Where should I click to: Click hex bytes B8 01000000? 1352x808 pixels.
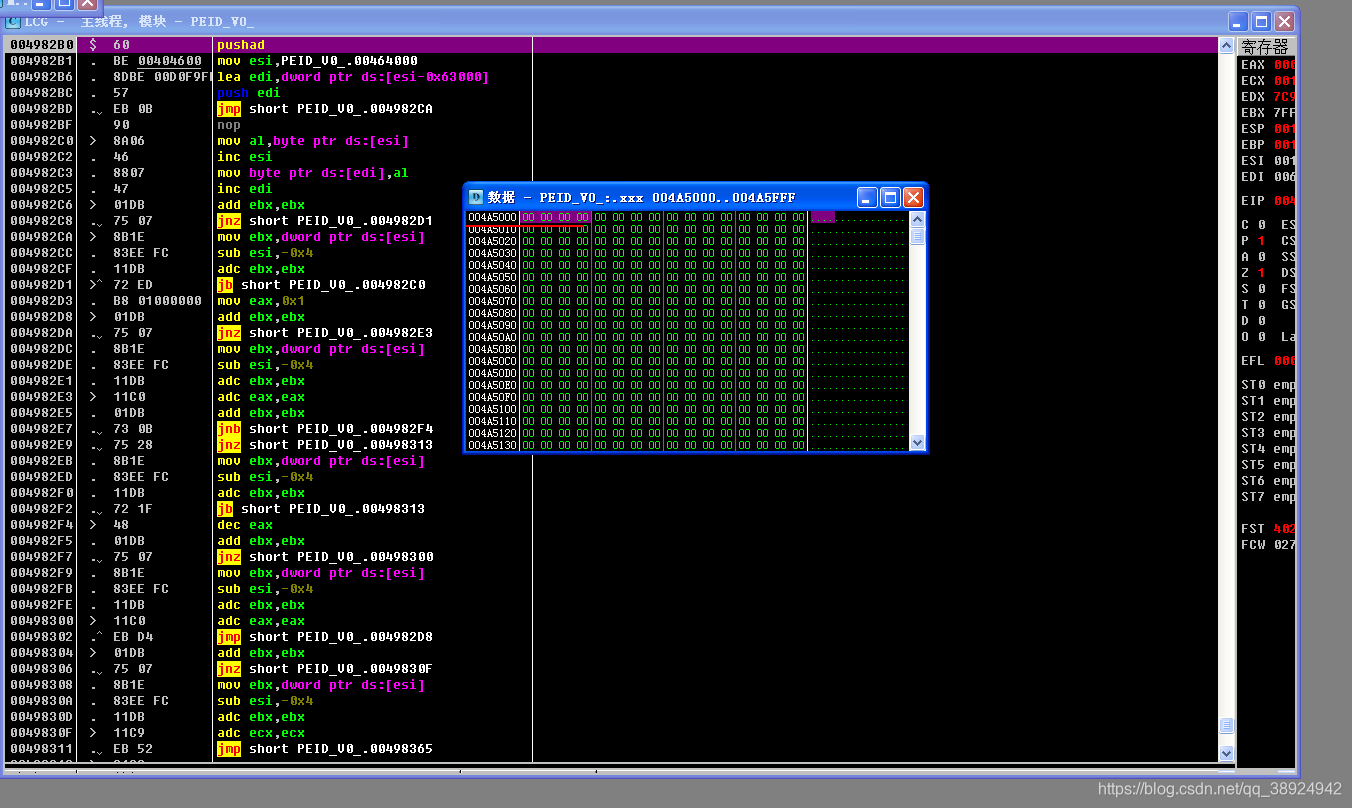coord(157,301)
